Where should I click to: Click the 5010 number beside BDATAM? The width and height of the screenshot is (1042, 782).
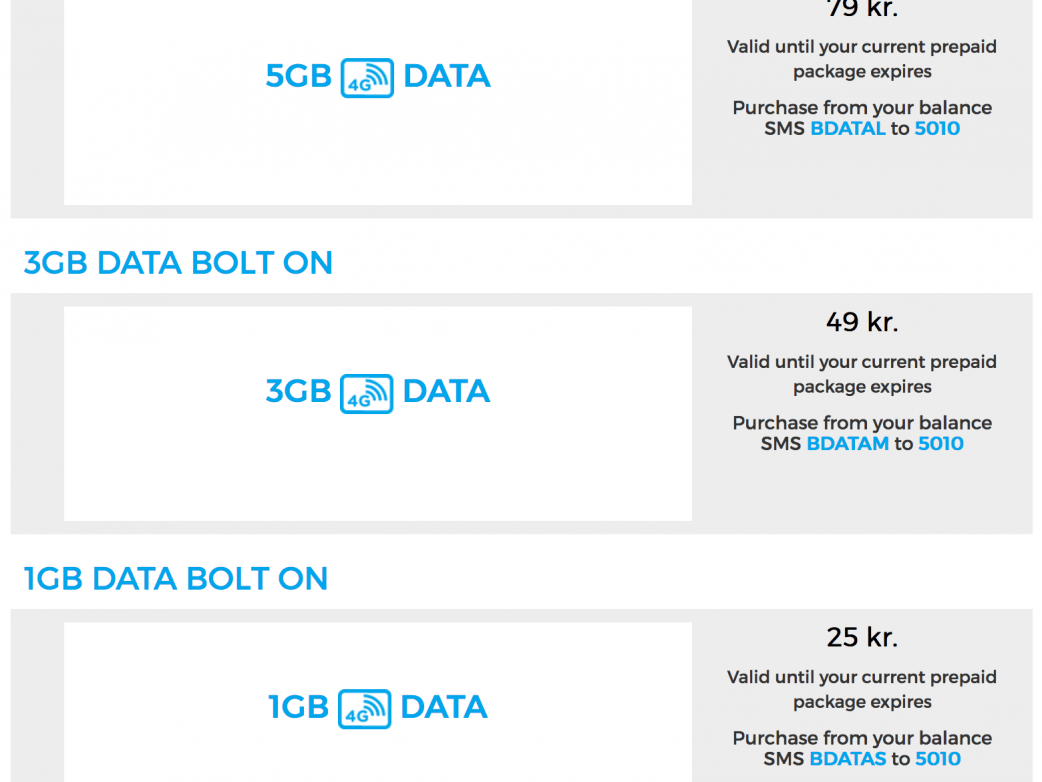941,444
